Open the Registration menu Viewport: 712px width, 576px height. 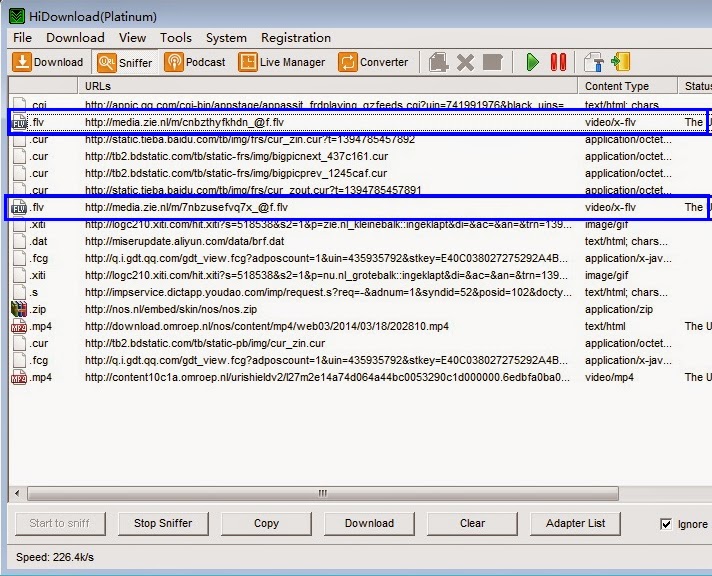pos(296,38)
